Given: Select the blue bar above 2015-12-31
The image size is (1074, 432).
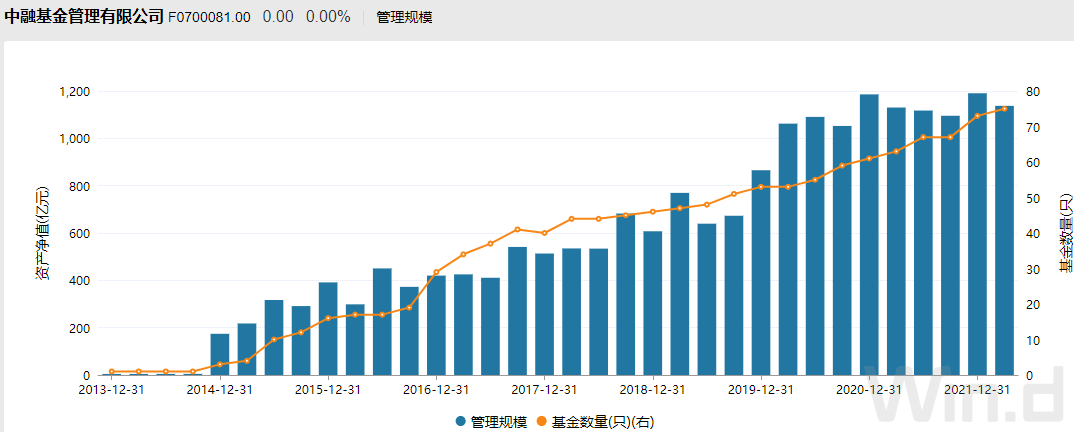Looking at the screenshot, I should [x=328, y=329].
